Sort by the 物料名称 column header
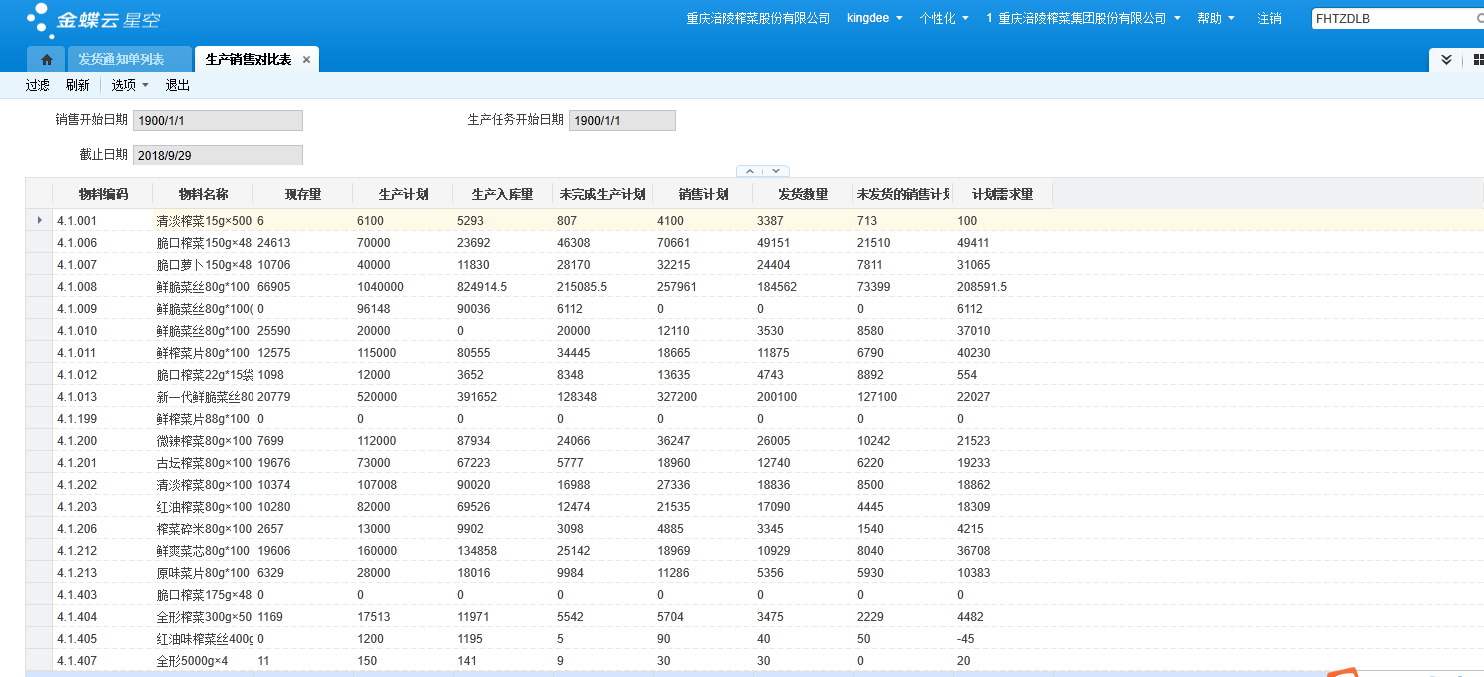 click(x=203, y=194)
